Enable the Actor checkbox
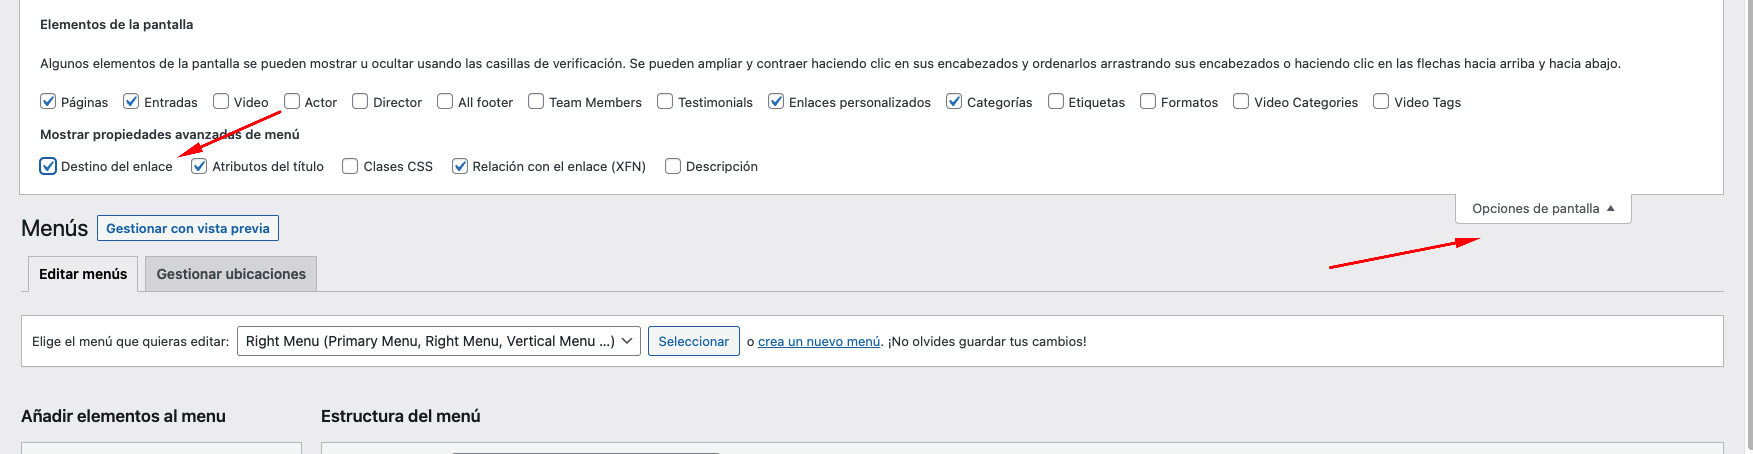Image resolution: width=1753 pixels, height=454 pixels. 292,101
